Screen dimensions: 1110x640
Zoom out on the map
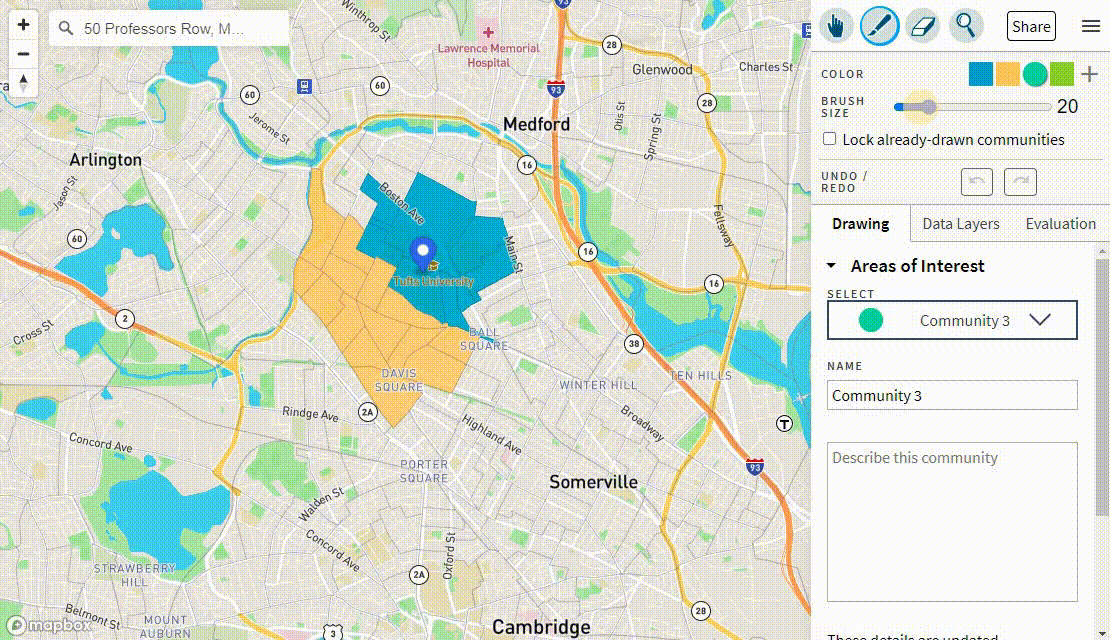pyautogui.click(x=24, y=54)
